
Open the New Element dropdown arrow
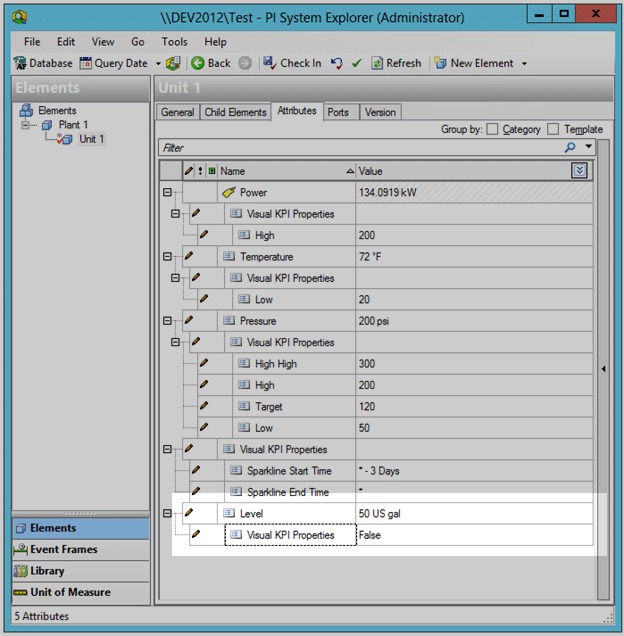click(524, 64)
